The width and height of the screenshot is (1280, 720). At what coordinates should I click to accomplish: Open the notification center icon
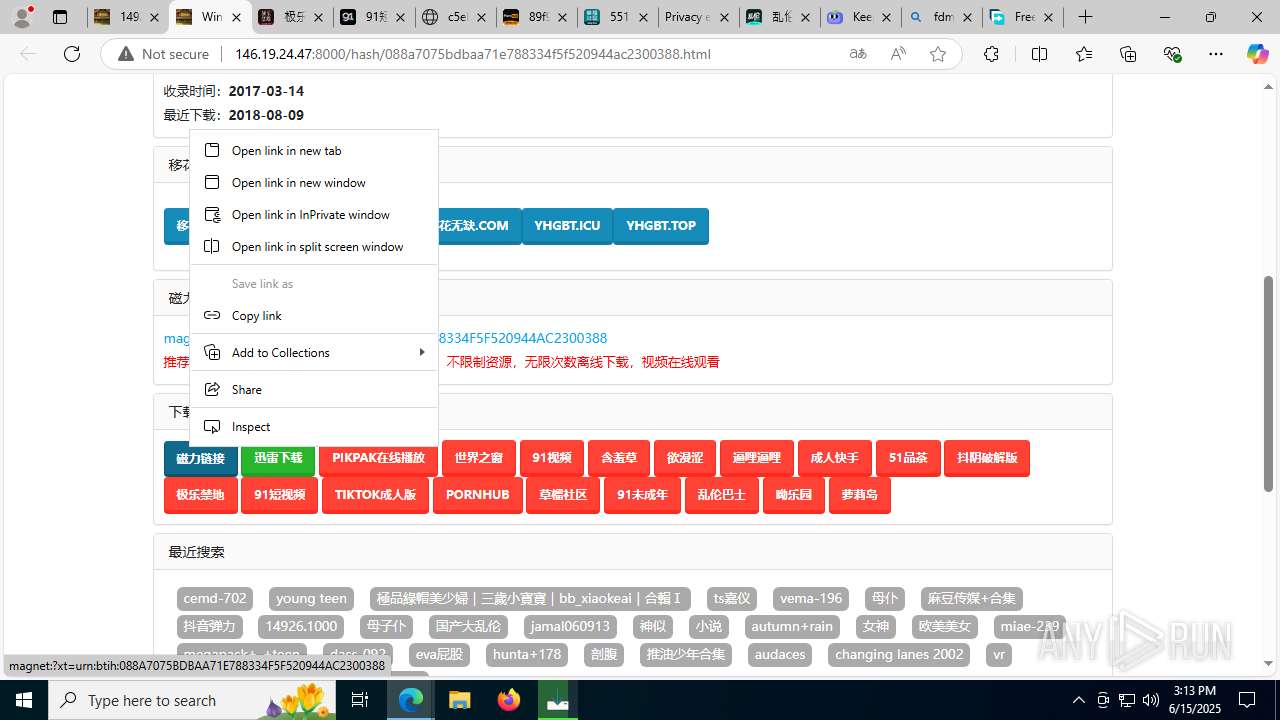[x=1248, y=700]
